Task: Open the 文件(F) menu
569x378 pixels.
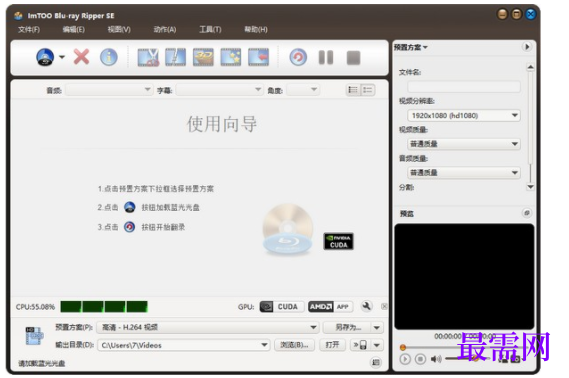Action: 29,29
